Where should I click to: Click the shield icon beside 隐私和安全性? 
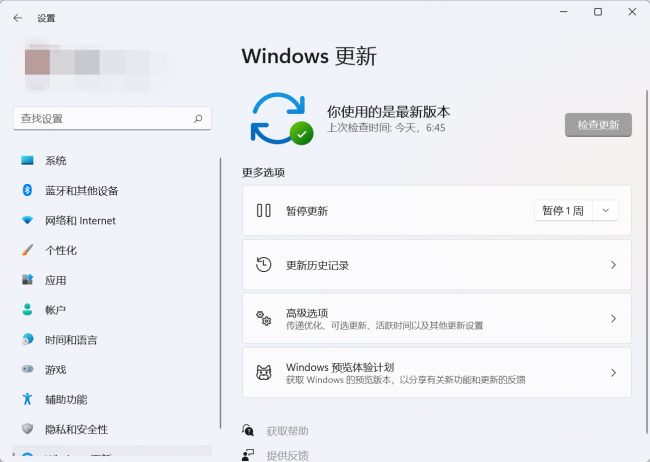coord(27,428)
